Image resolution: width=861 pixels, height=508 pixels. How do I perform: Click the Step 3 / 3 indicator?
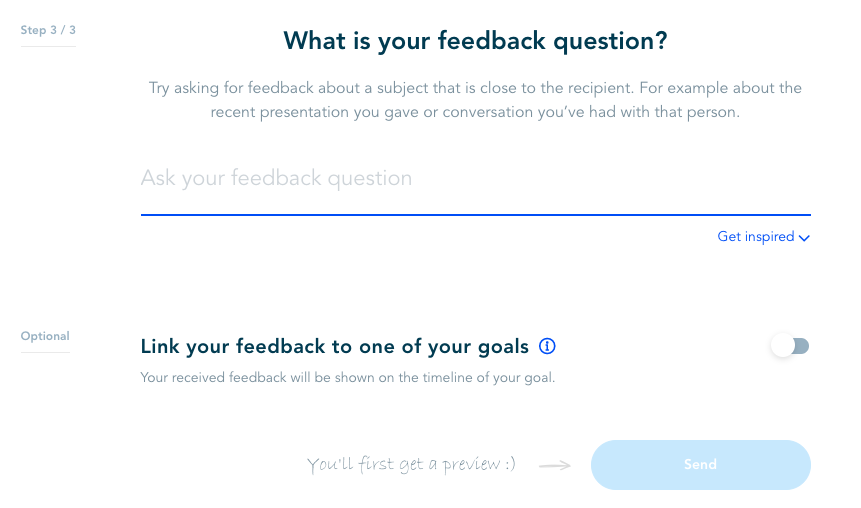48,30
